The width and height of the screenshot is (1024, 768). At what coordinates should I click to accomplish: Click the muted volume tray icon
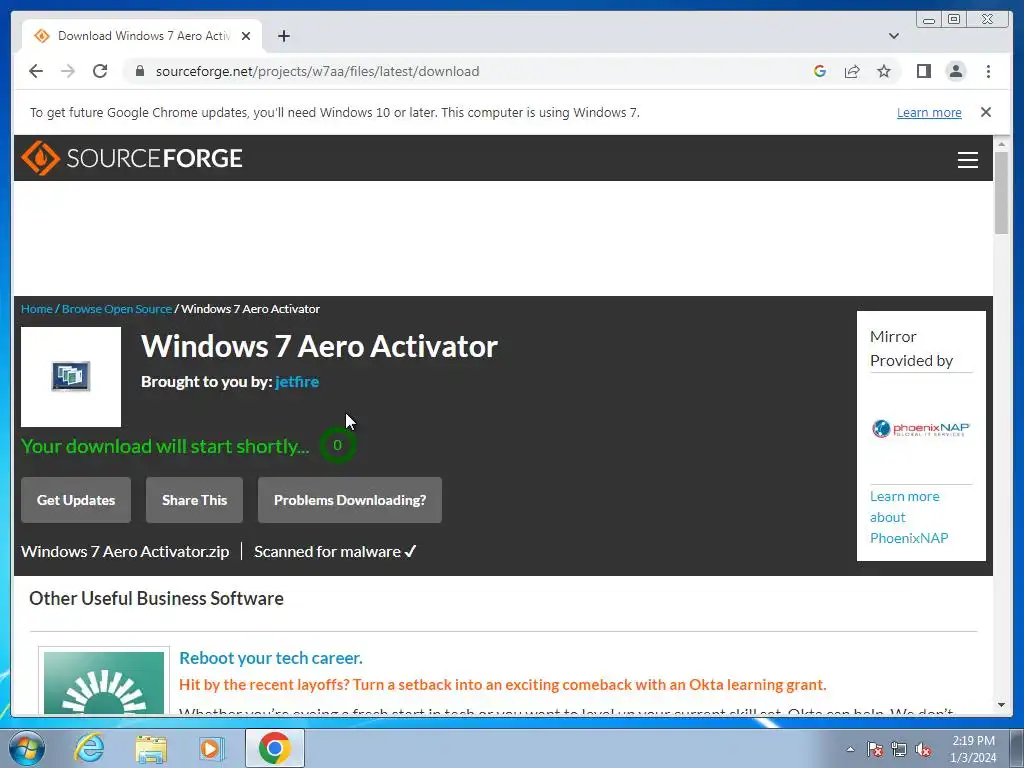coord(923,749)
